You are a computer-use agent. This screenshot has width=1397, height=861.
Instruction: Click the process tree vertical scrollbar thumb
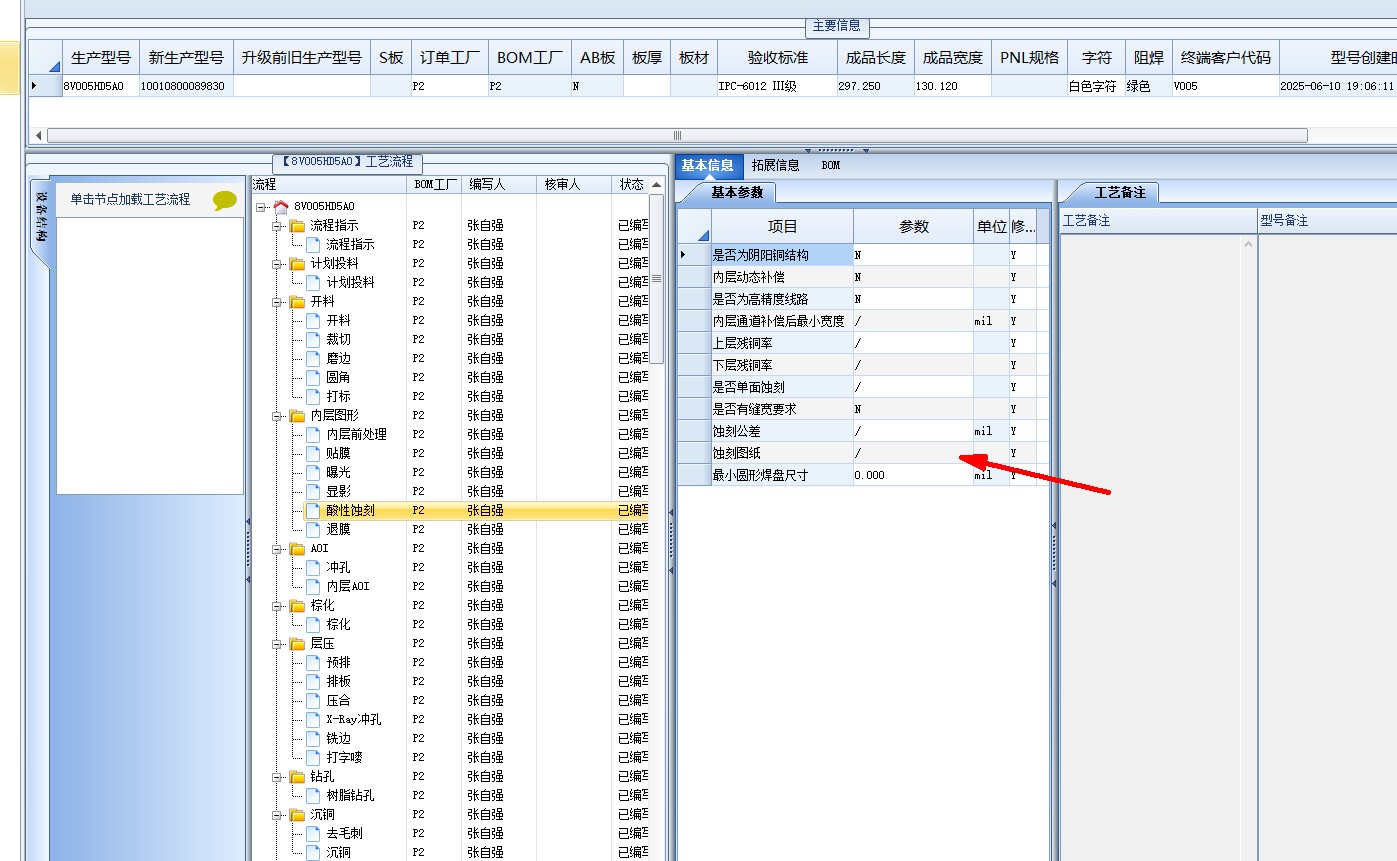coord(657,278)
